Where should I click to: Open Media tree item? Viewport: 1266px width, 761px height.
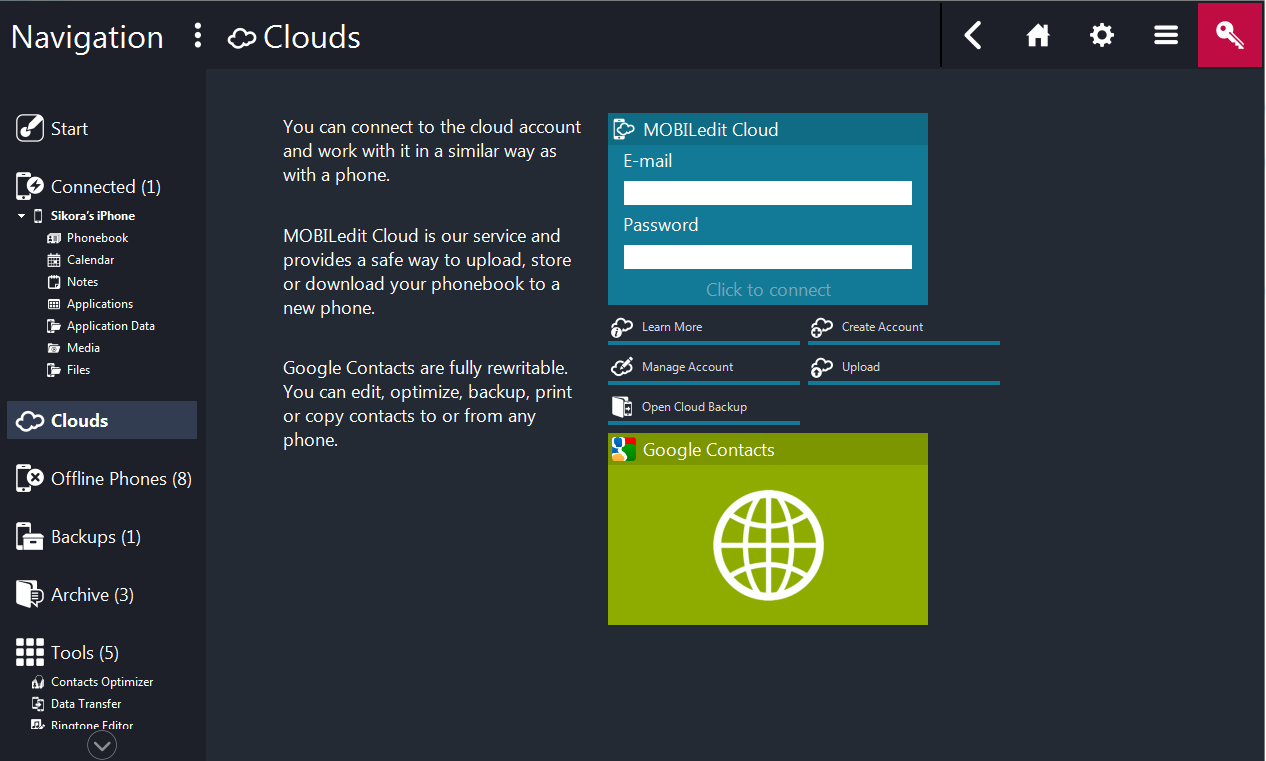pos(83,348)
